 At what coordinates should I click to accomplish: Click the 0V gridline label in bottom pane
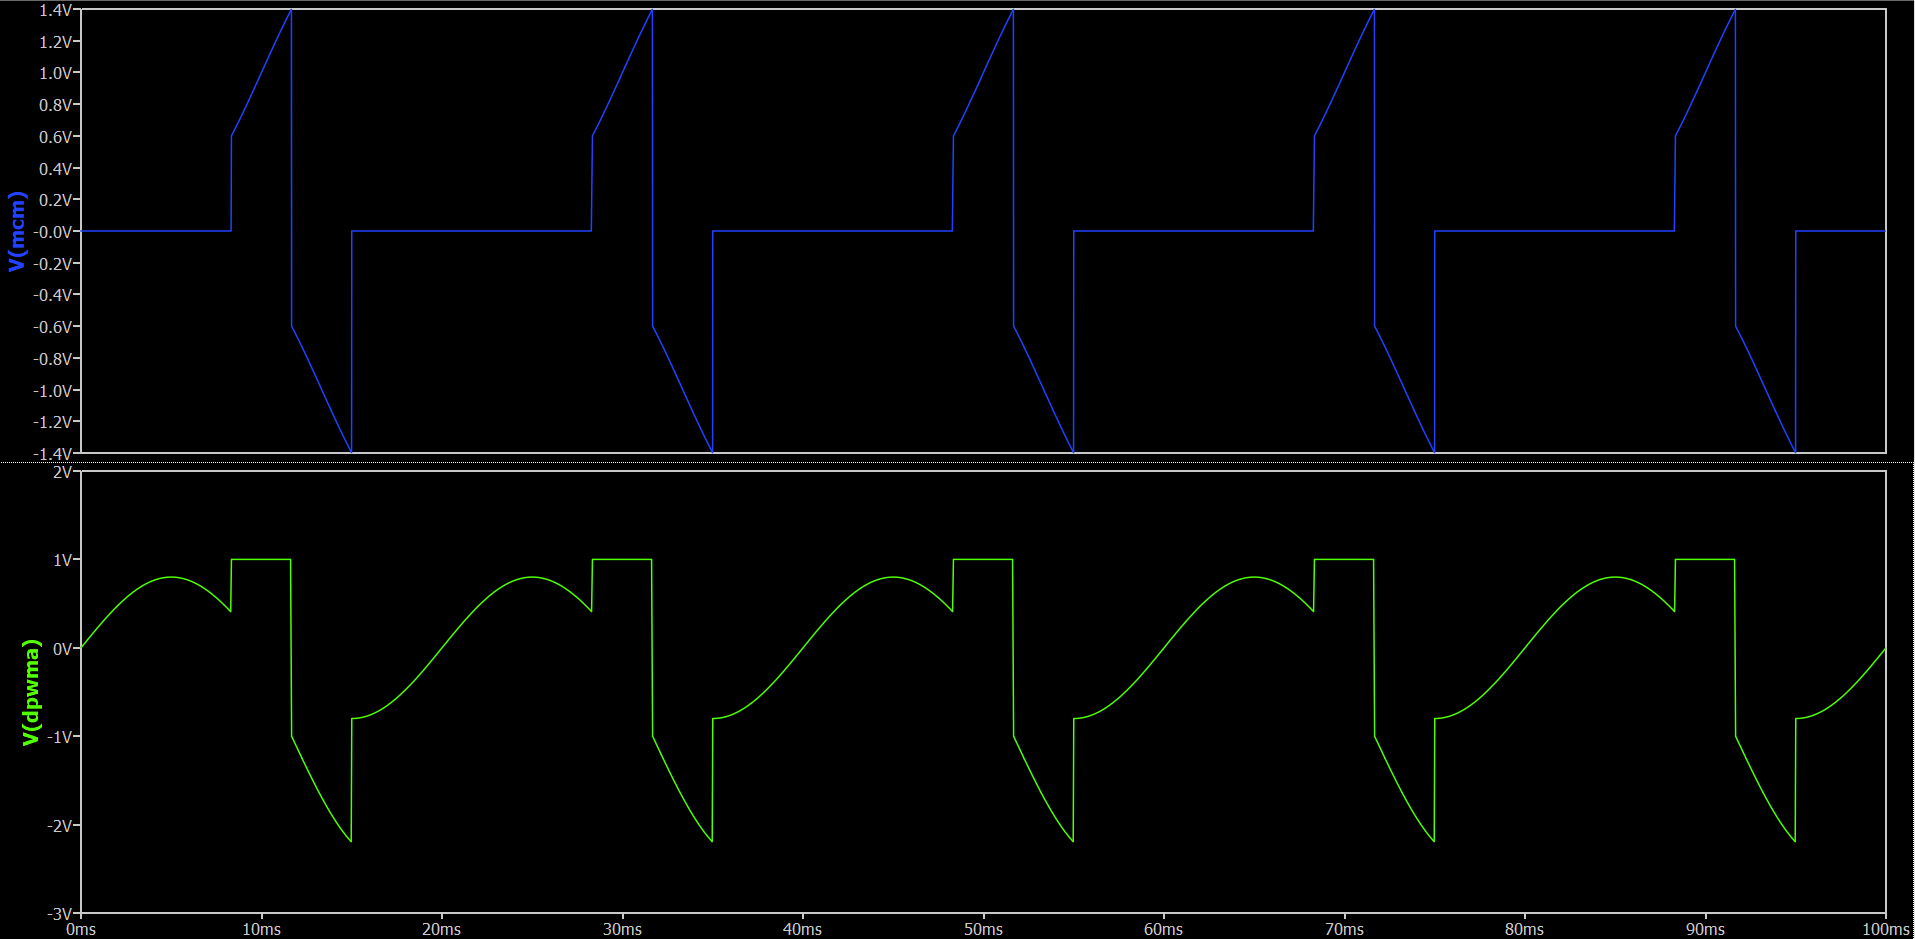pyautogui.click(x=63, y=647)
